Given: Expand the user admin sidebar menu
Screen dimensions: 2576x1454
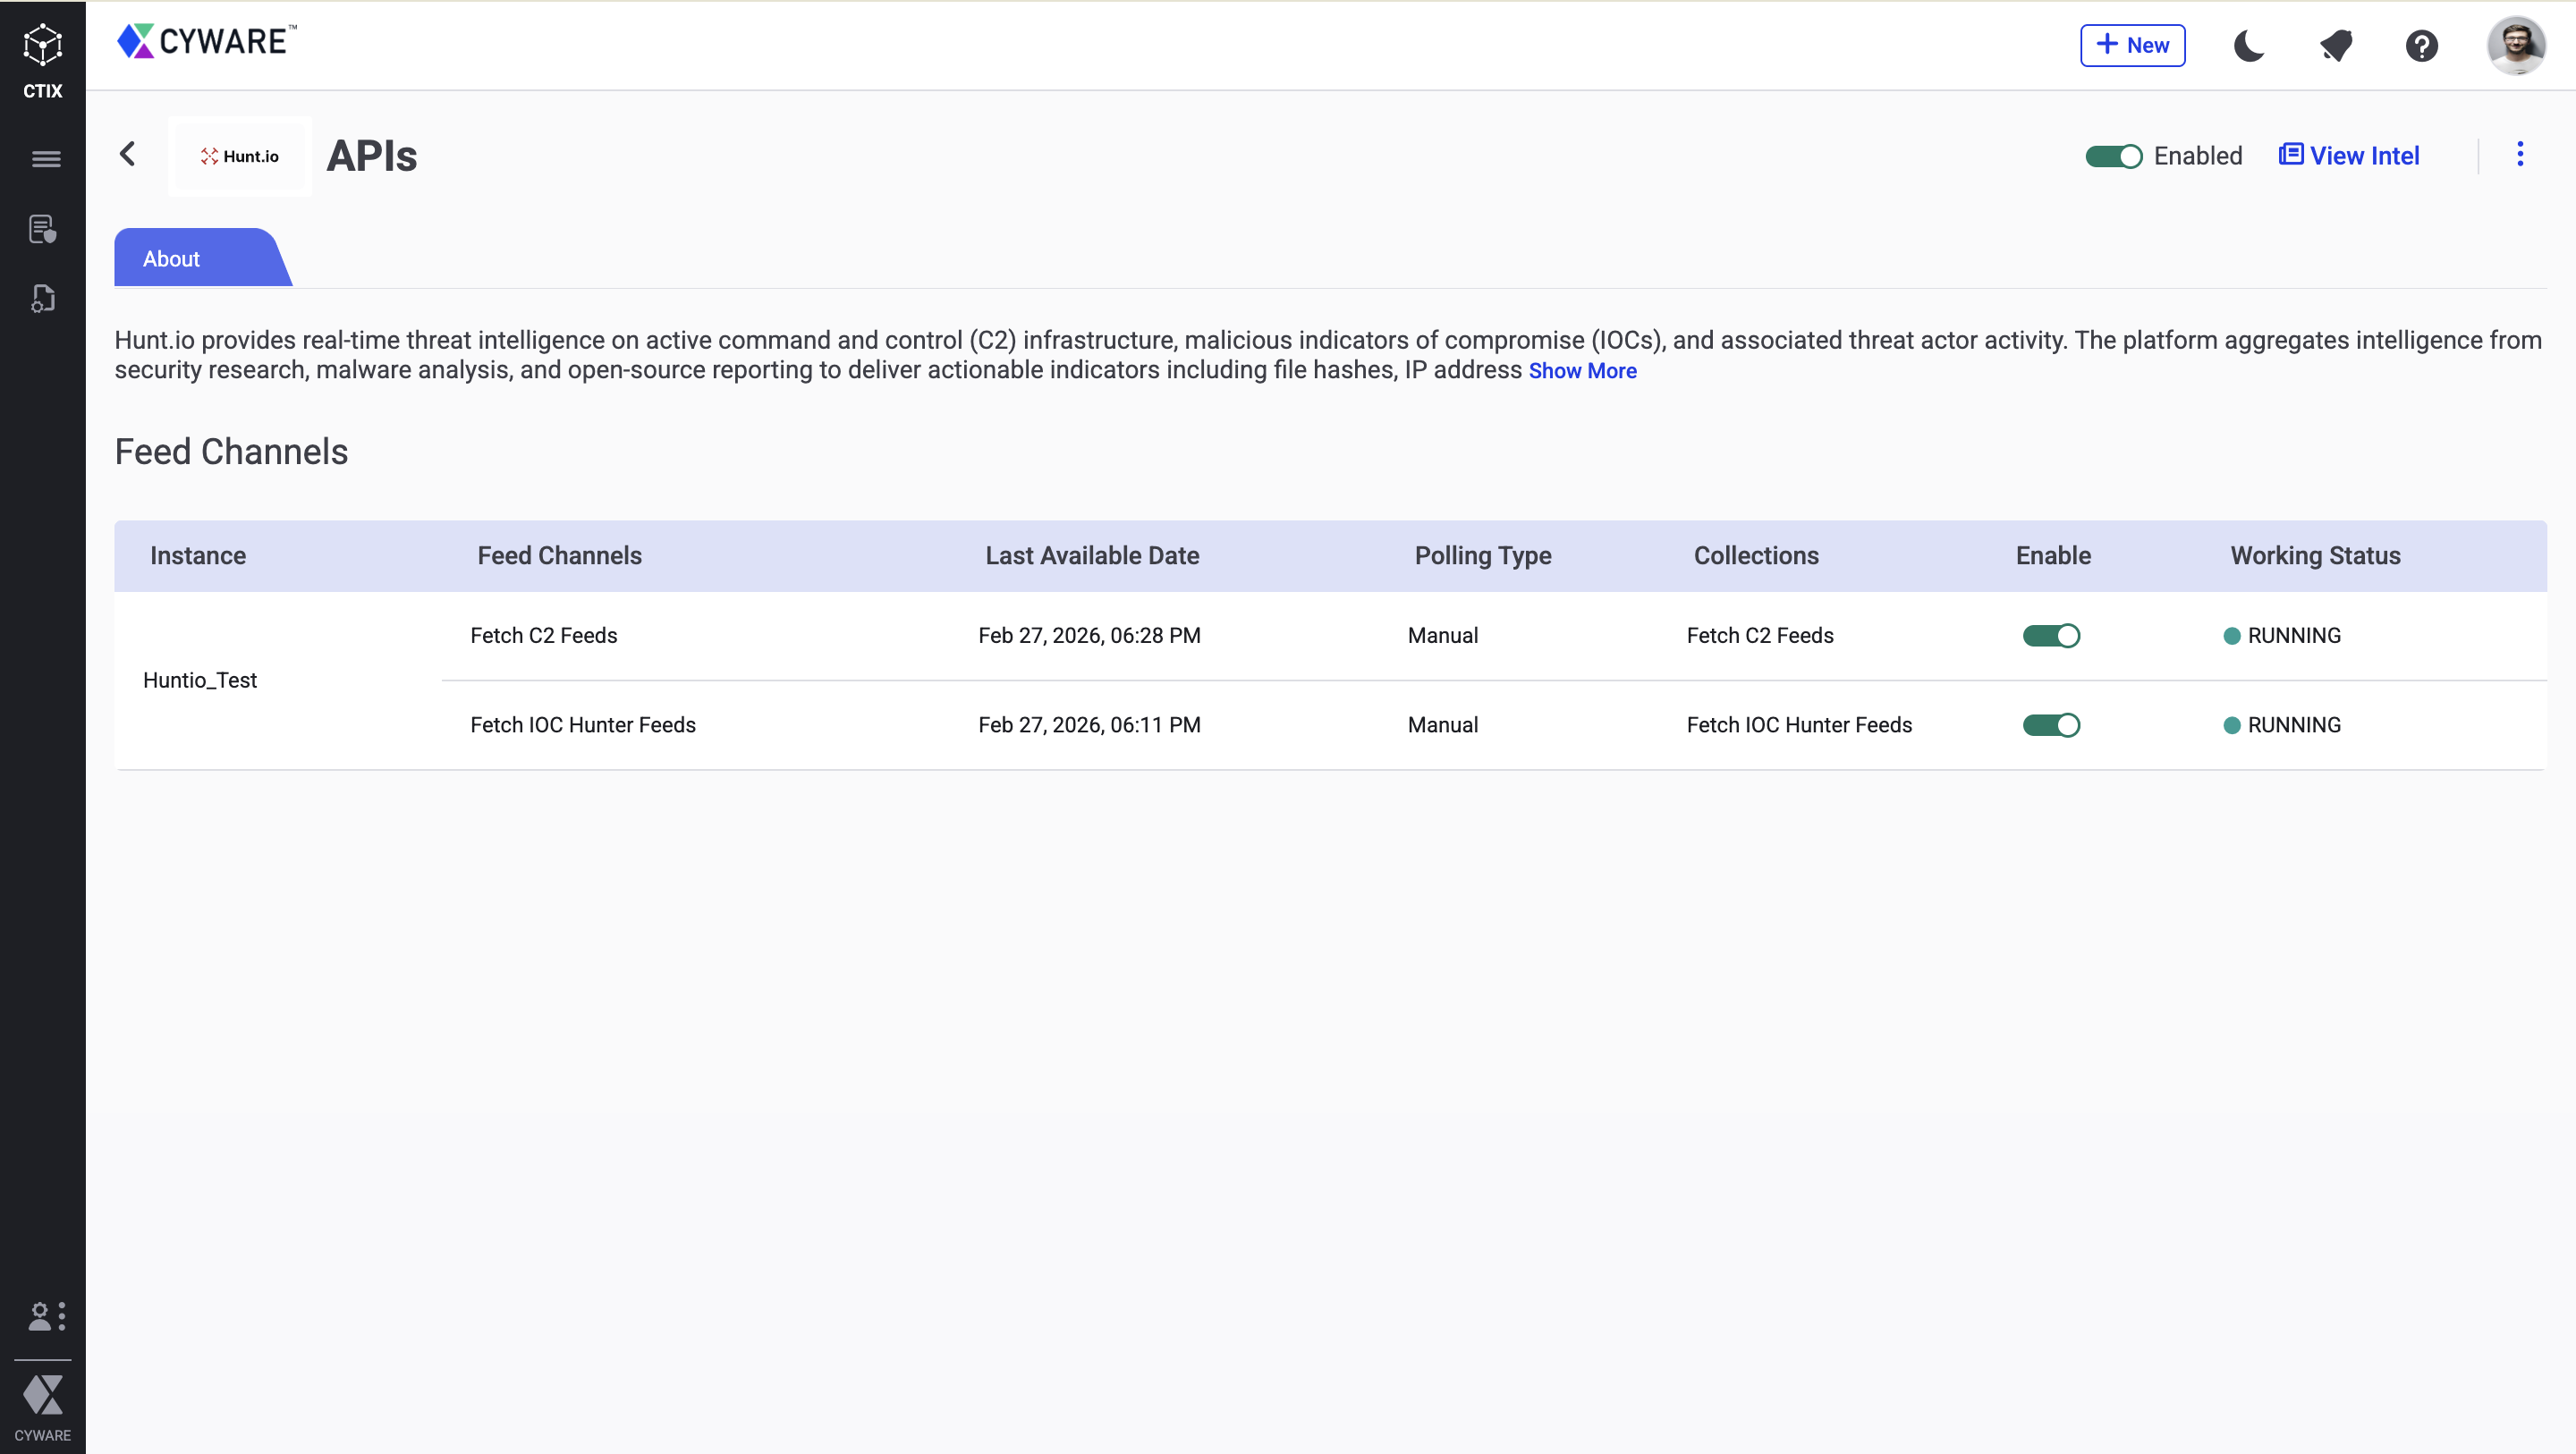Looking at the screenshot, I should click(x=46, y=1316).
